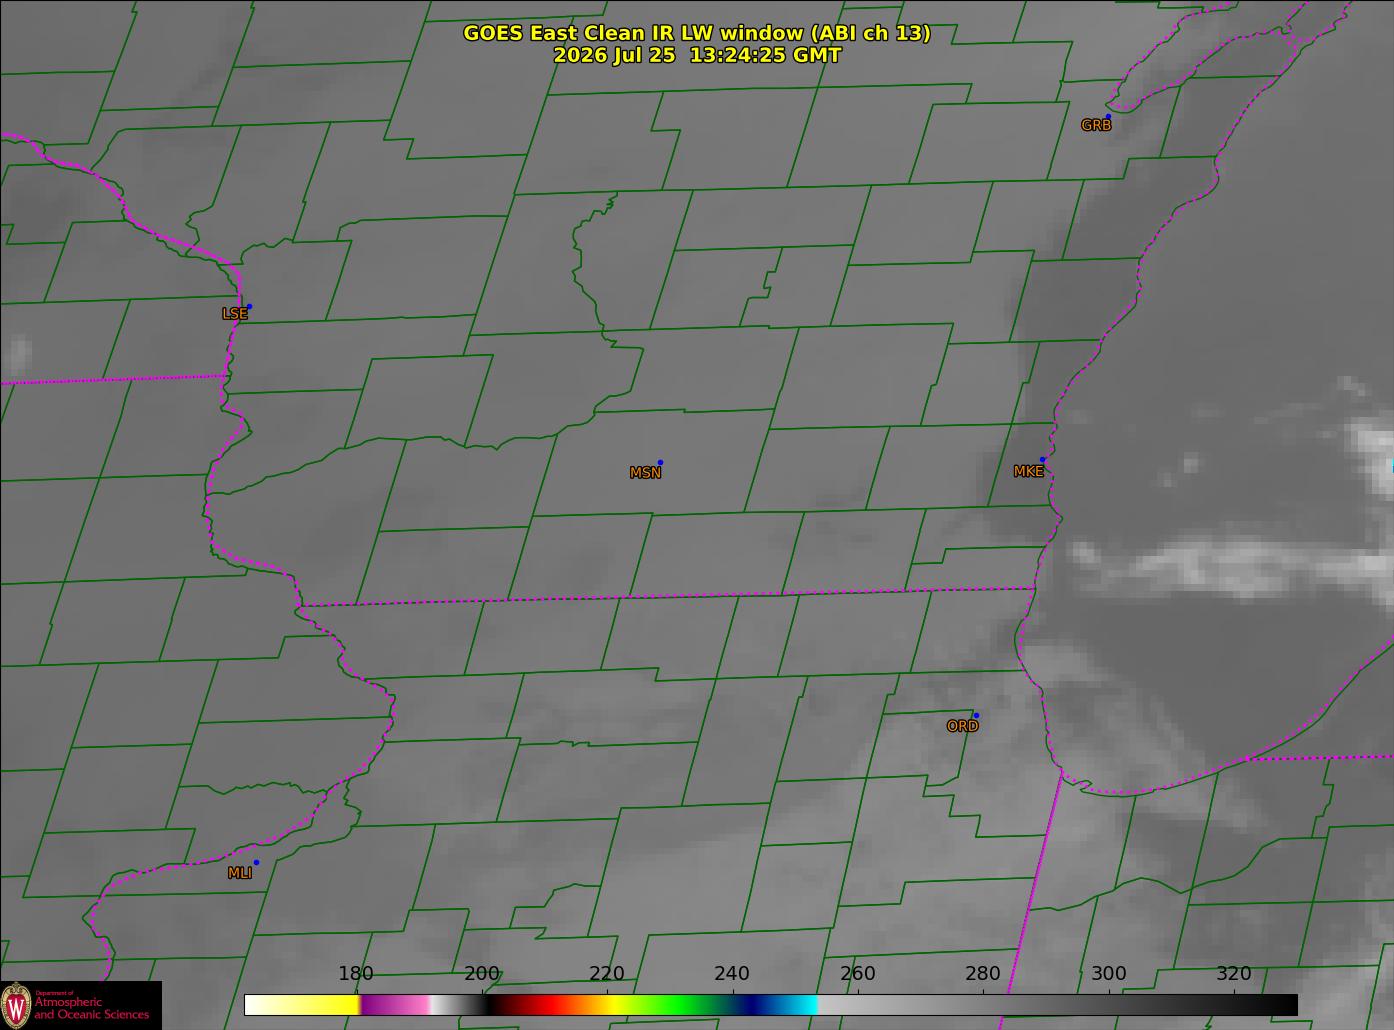Click the 240 colorbar tick label
The height and width of the screenshot is (1030, 1394).
click(732, 974)
